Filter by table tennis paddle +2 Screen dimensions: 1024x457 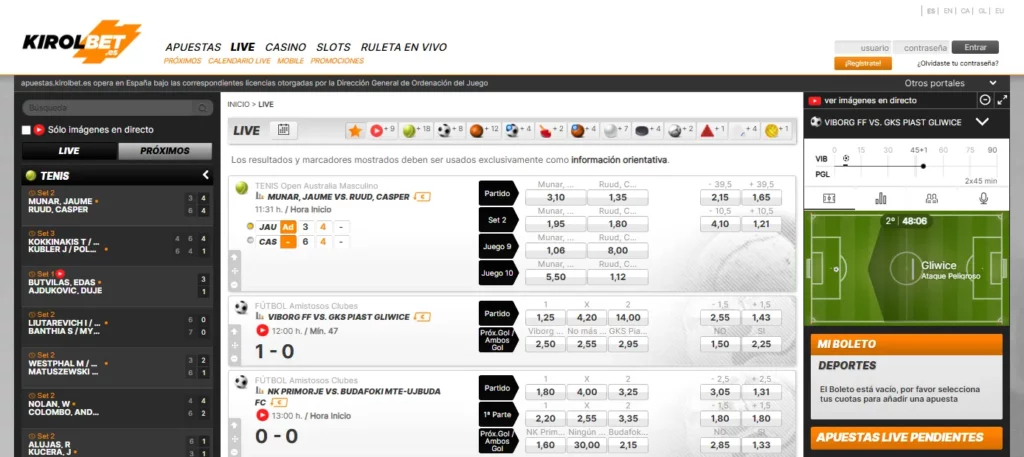pyautogui.click(x=552, y=131)
